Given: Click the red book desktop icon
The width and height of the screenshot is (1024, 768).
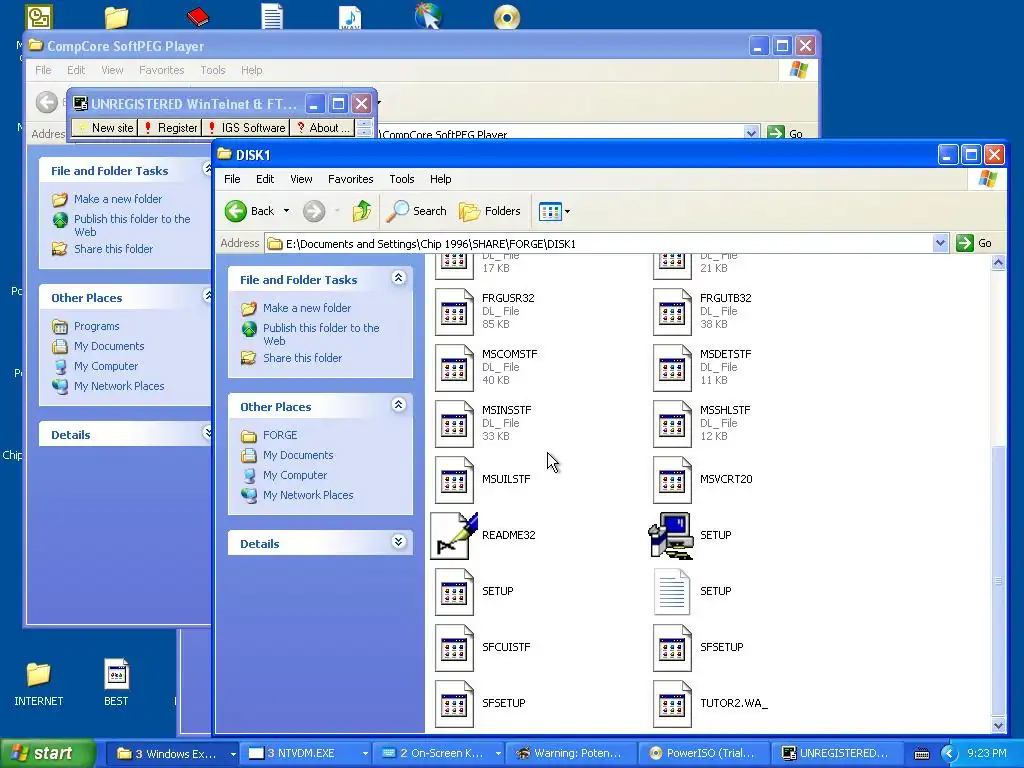Looking at the screenshot, I should tap(197, 17).
